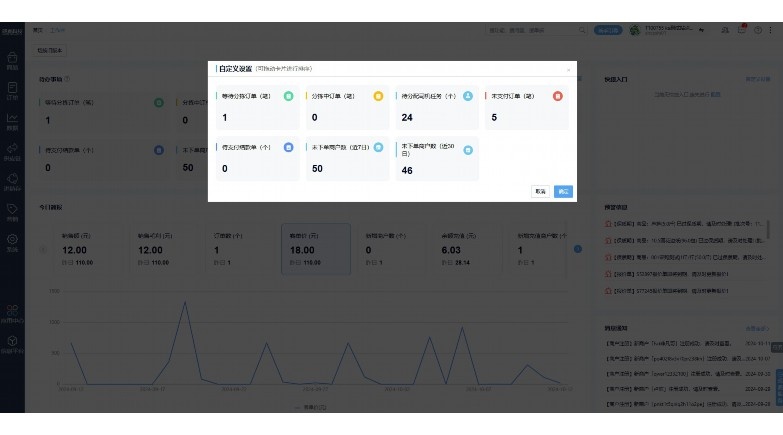Image resolution: width=783 pixels, height=435 pixels.
Task: Click light blue icon on 未下单商户数 (近7日) card
Action: pyautogui.click(x=379, y=147)
